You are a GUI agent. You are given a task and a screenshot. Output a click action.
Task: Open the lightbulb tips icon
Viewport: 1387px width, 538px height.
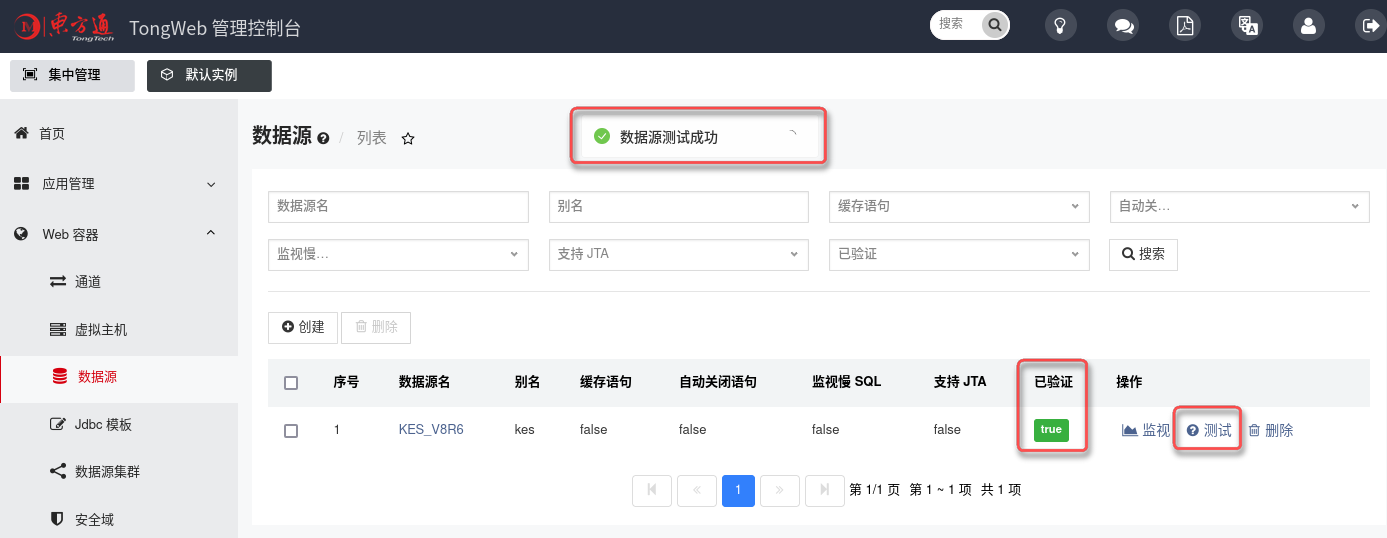(1061, 26)
